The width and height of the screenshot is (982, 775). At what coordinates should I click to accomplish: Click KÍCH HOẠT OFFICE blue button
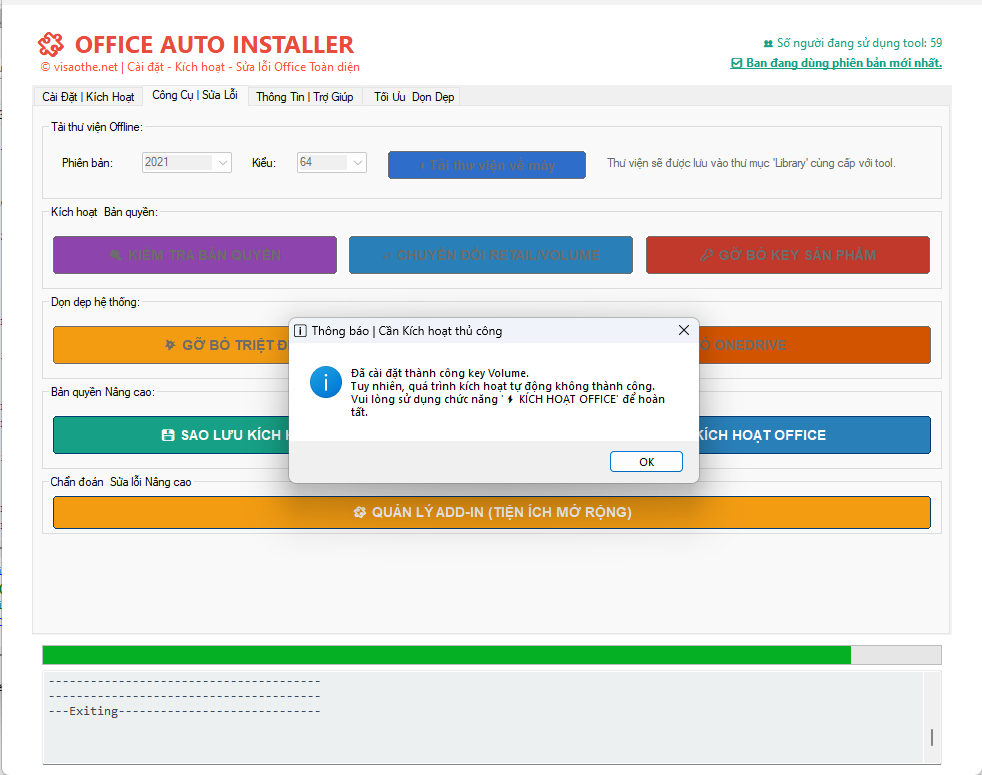814,435
